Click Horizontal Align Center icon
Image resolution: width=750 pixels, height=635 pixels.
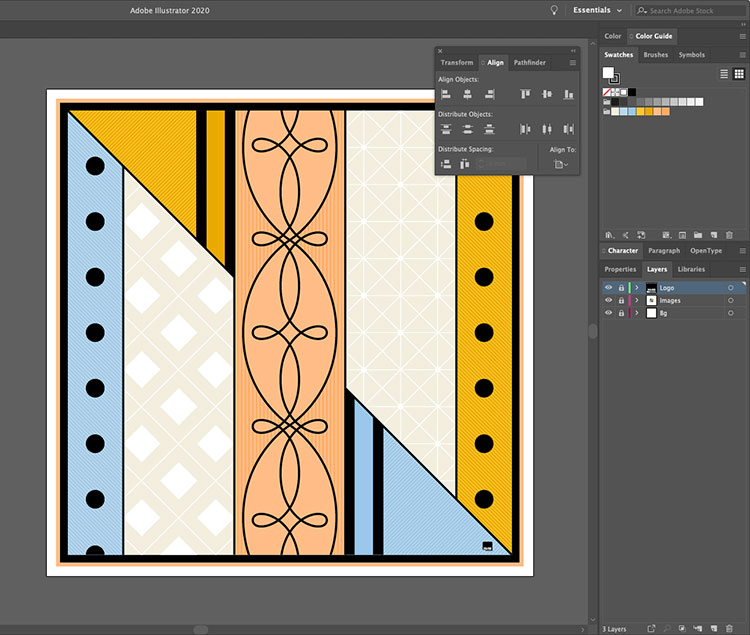click(467, 94)
